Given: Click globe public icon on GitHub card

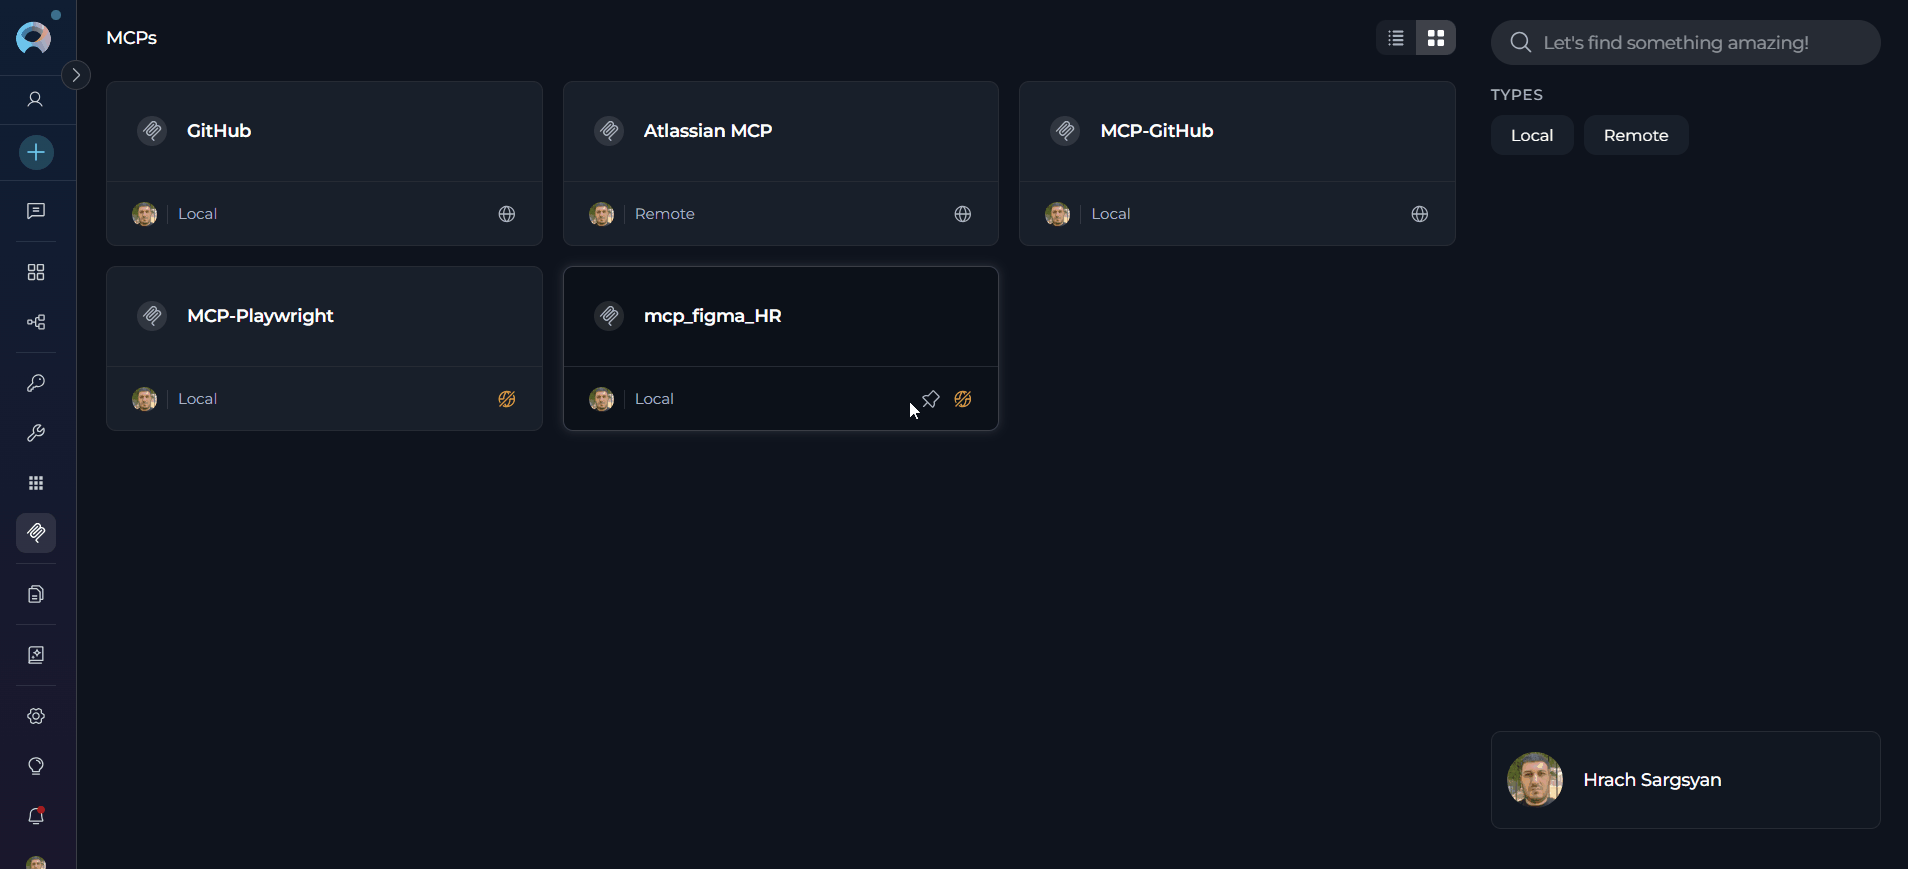Looking at the screenshot, I should pos(507,214).
